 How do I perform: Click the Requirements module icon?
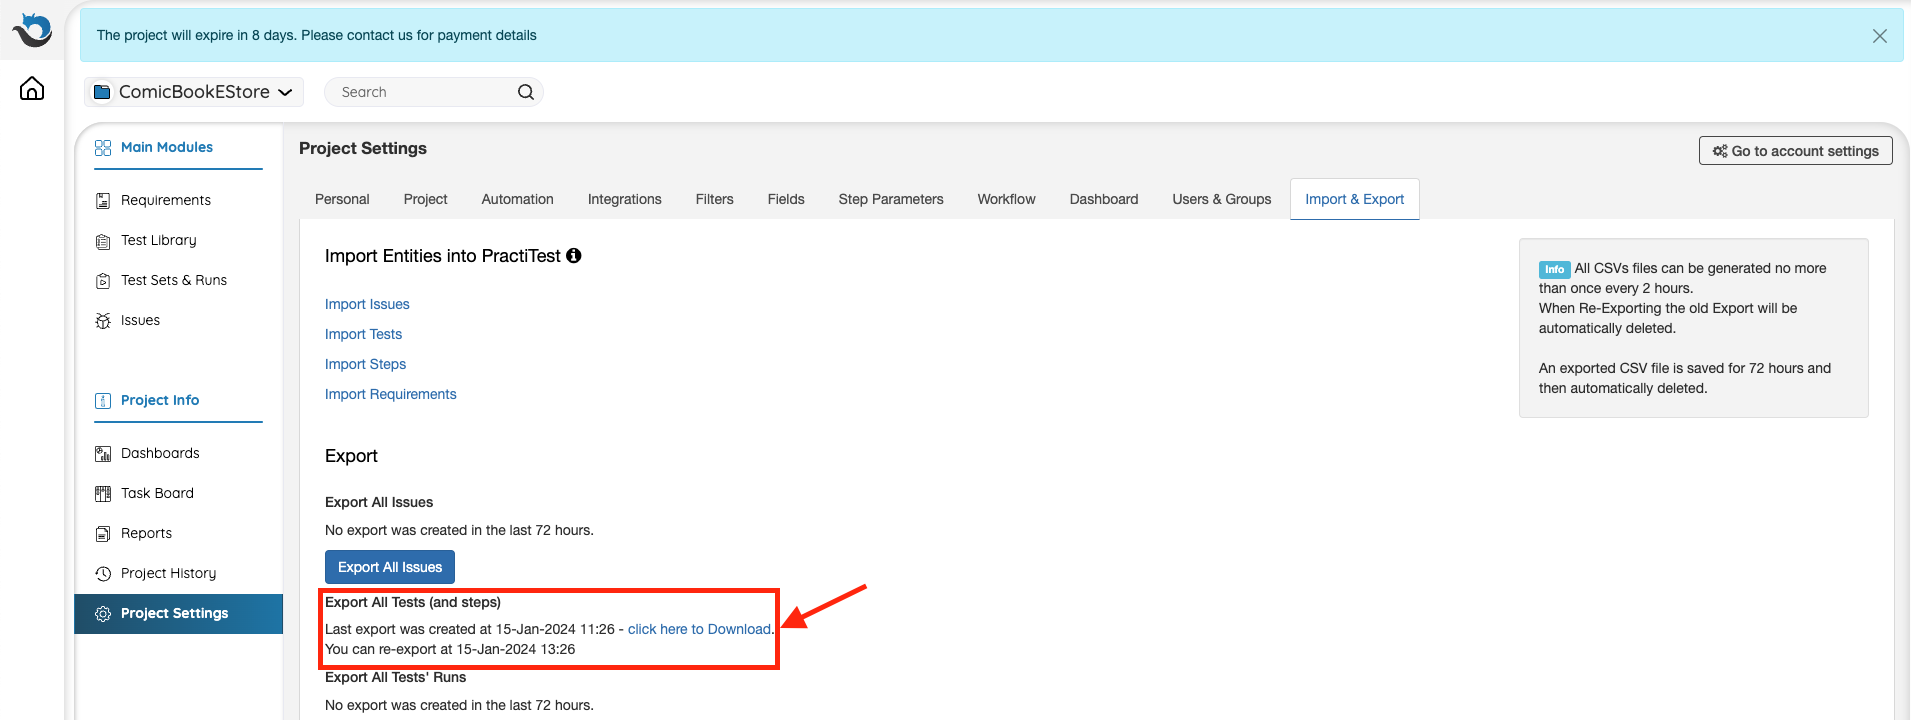pos(103,201)
